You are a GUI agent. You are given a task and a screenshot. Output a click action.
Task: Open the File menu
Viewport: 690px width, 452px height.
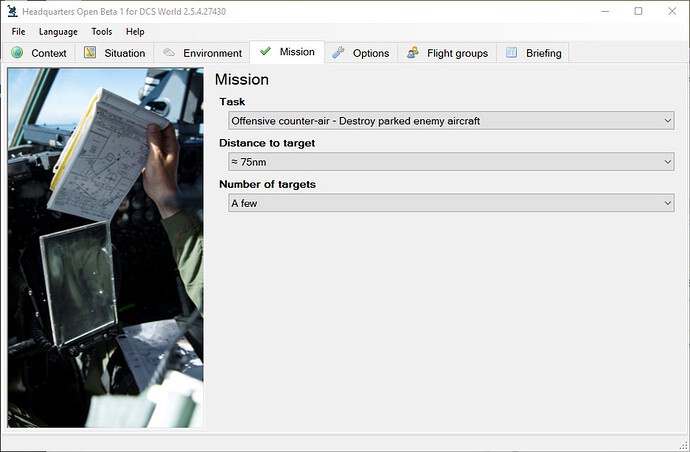pyautogui.click(x=19, y=32)
